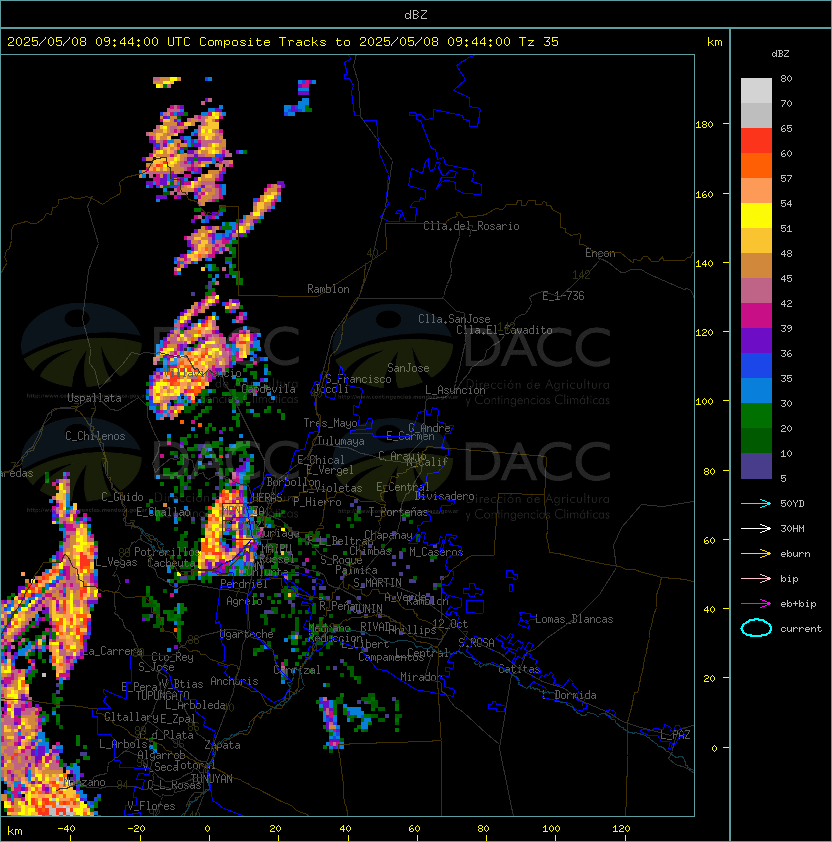Viewport: 832px width, 842px height.
Task: Click the Perdriel label
Action: [x=244, y=584]
